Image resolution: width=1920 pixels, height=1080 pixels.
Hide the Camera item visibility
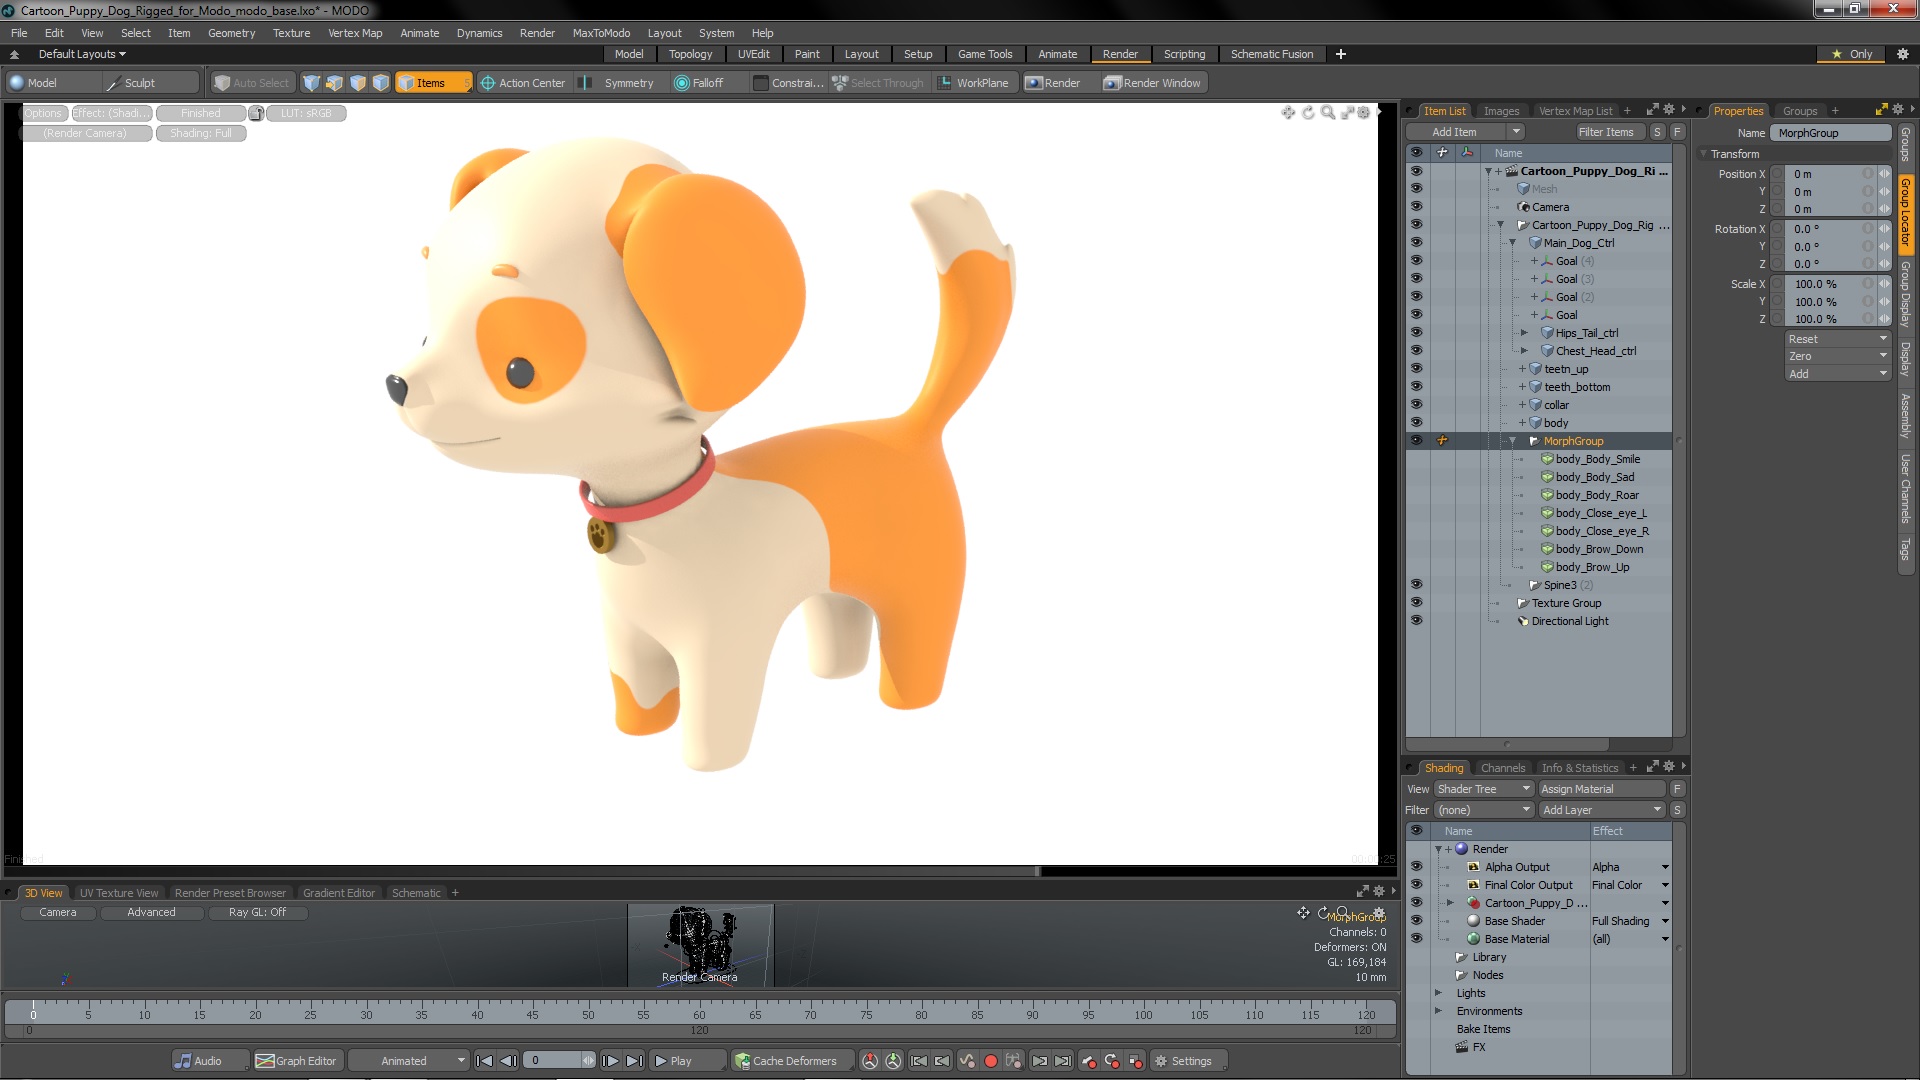coord(1416,207)
